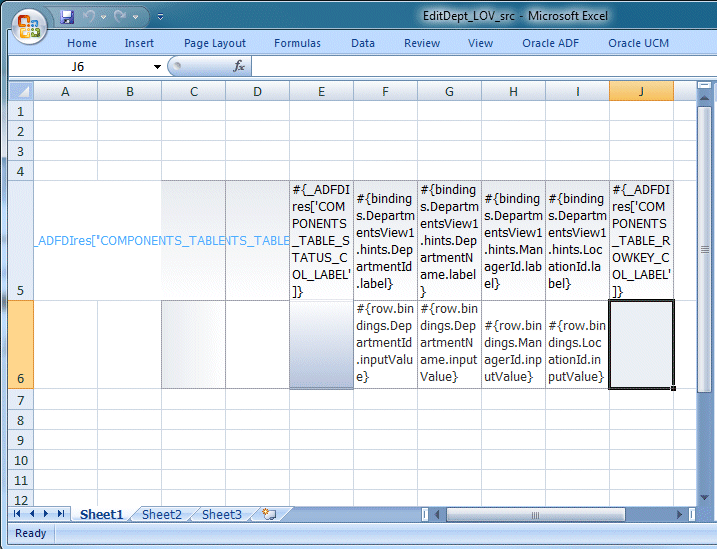The image size is (717, 549).
Task: Click the Name Box showing J6
Action: (80, 67)
